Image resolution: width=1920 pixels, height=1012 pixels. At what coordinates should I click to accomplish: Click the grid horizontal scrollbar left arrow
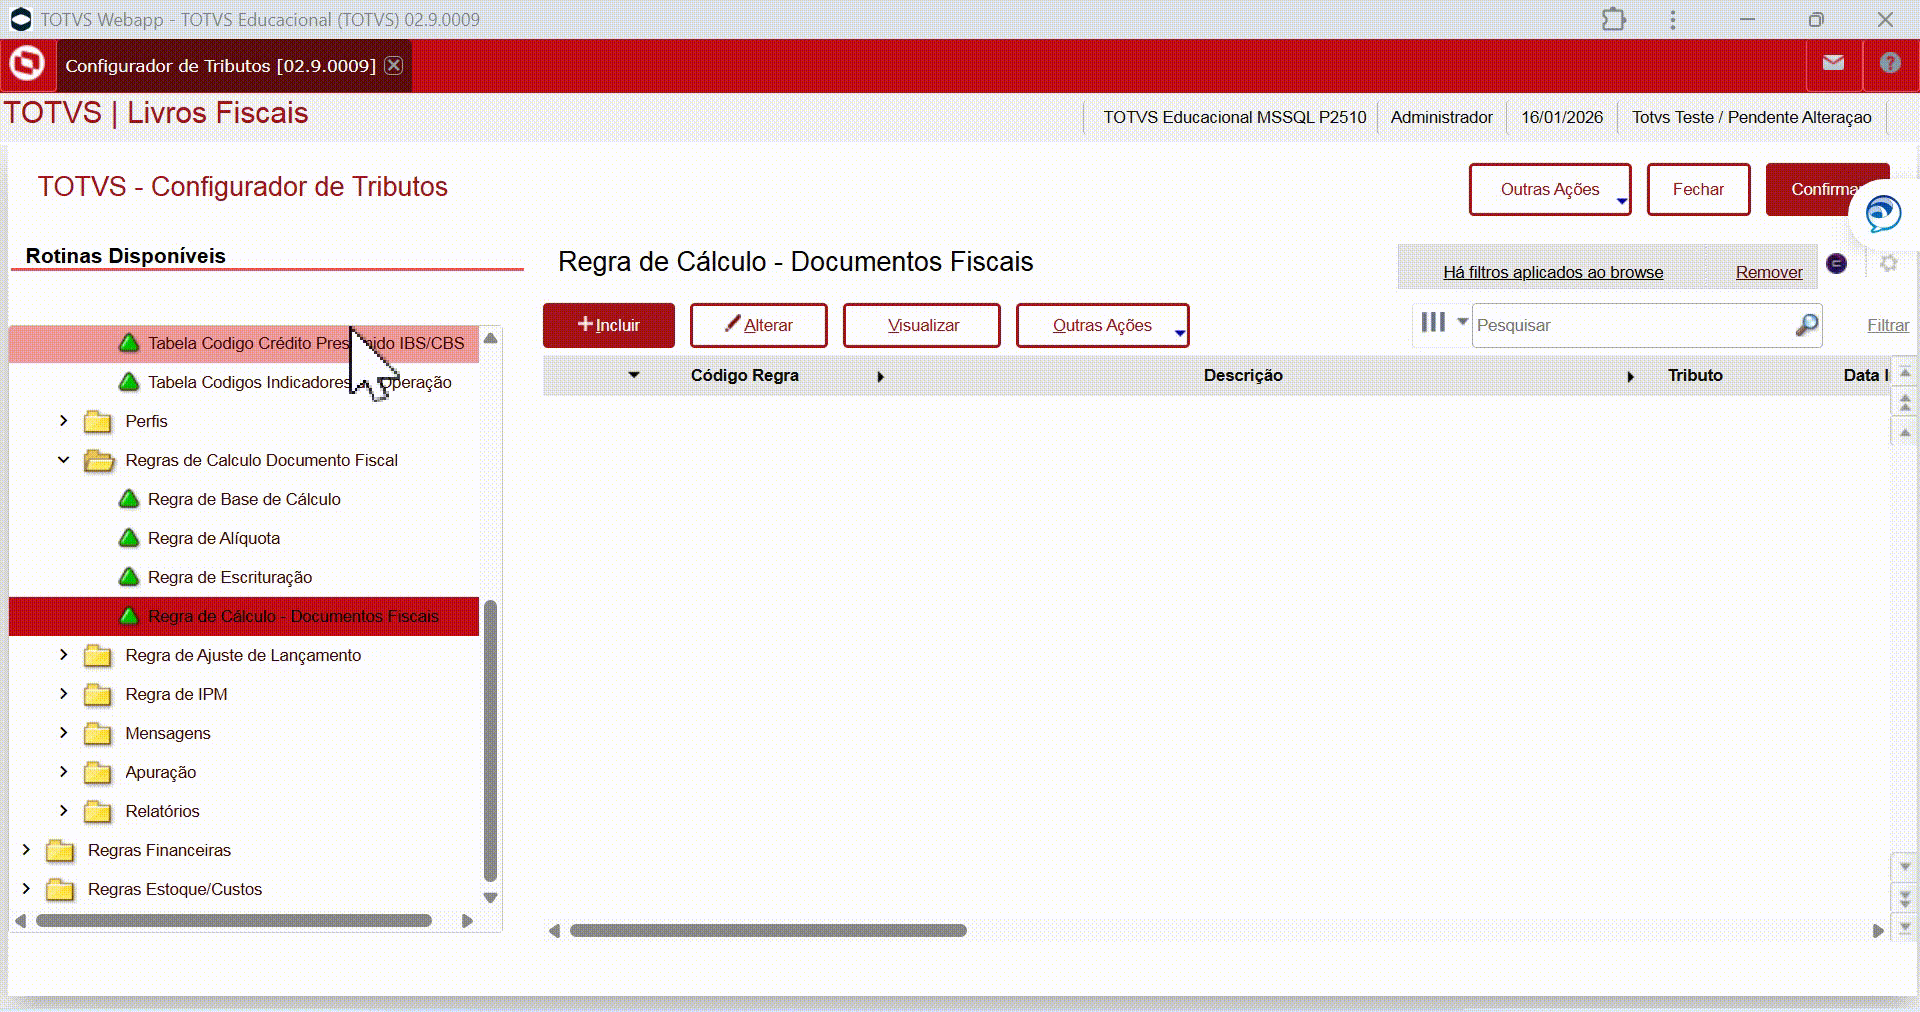(554, 931)
